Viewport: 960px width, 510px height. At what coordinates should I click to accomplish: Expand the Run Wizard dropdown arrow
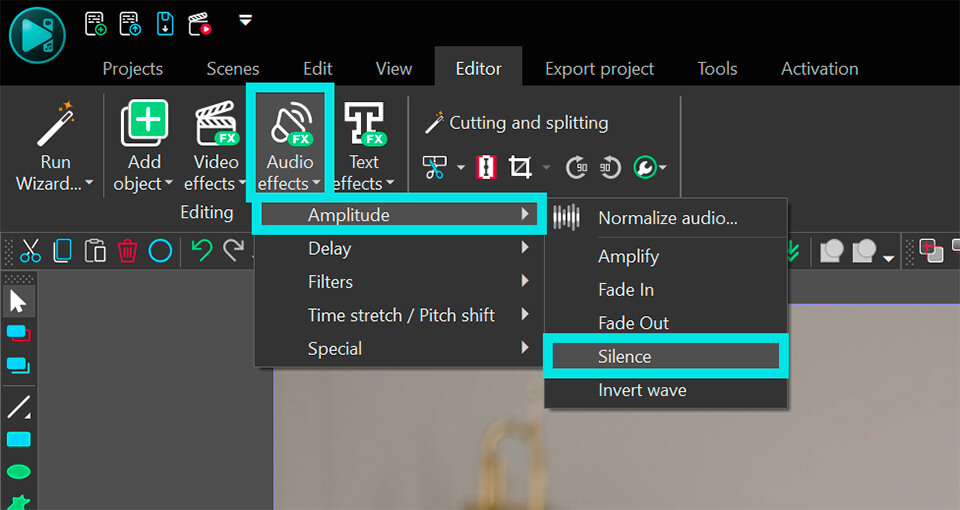pos(89,183)
